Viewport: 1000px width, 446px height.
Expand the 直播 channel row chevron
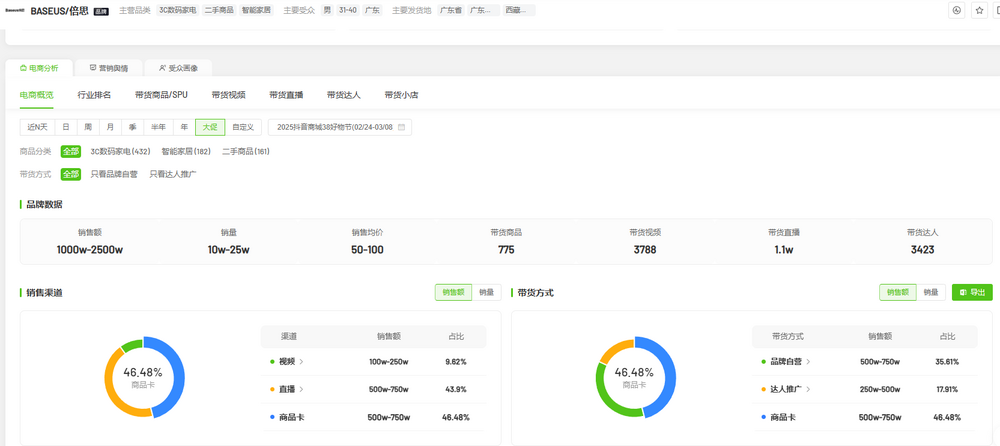[x=301, y=389]
